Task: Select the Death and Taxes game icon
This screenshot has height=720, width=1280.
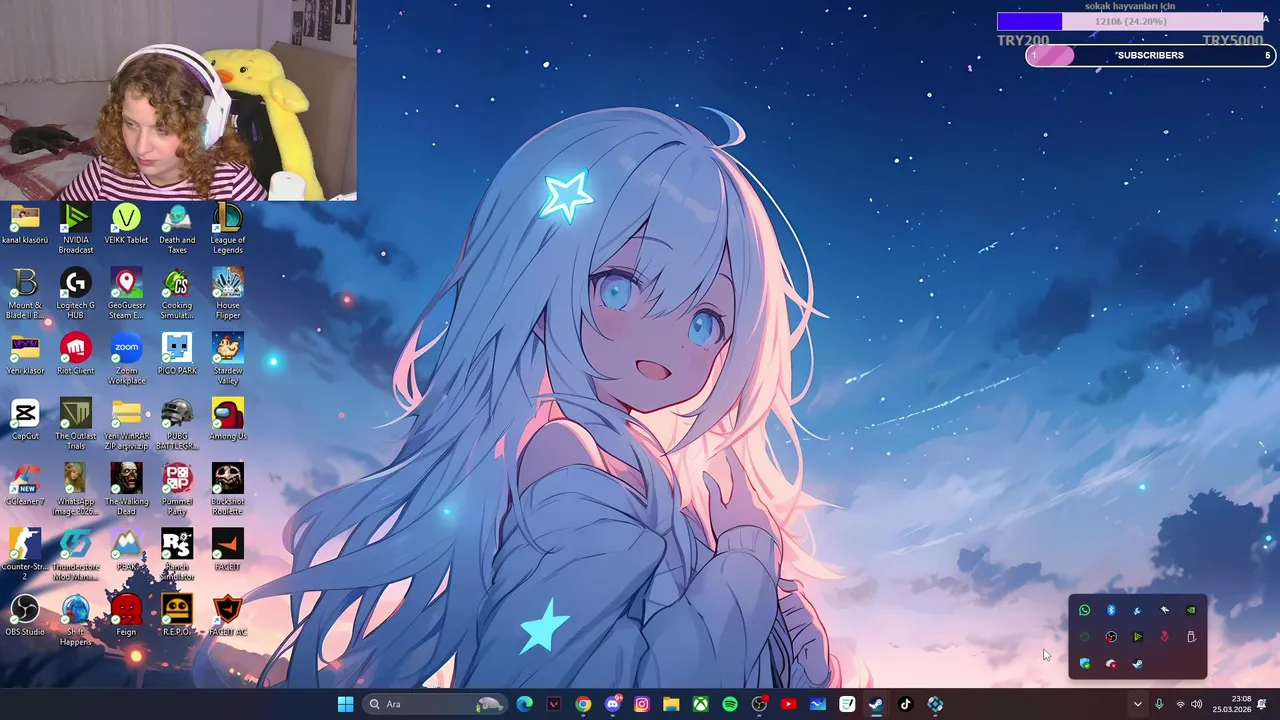Action: (177, 229)
